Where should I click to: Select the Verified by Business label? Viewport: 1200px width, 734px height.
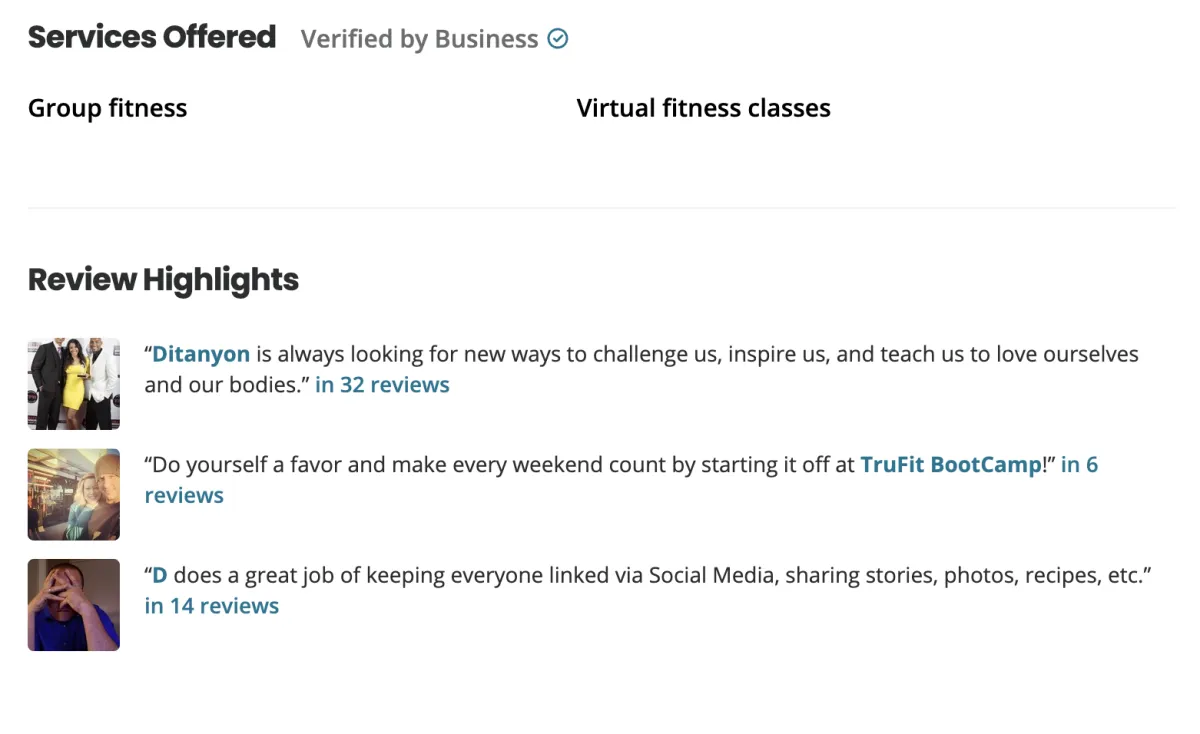pyautogui.click(x=419, y=39)
